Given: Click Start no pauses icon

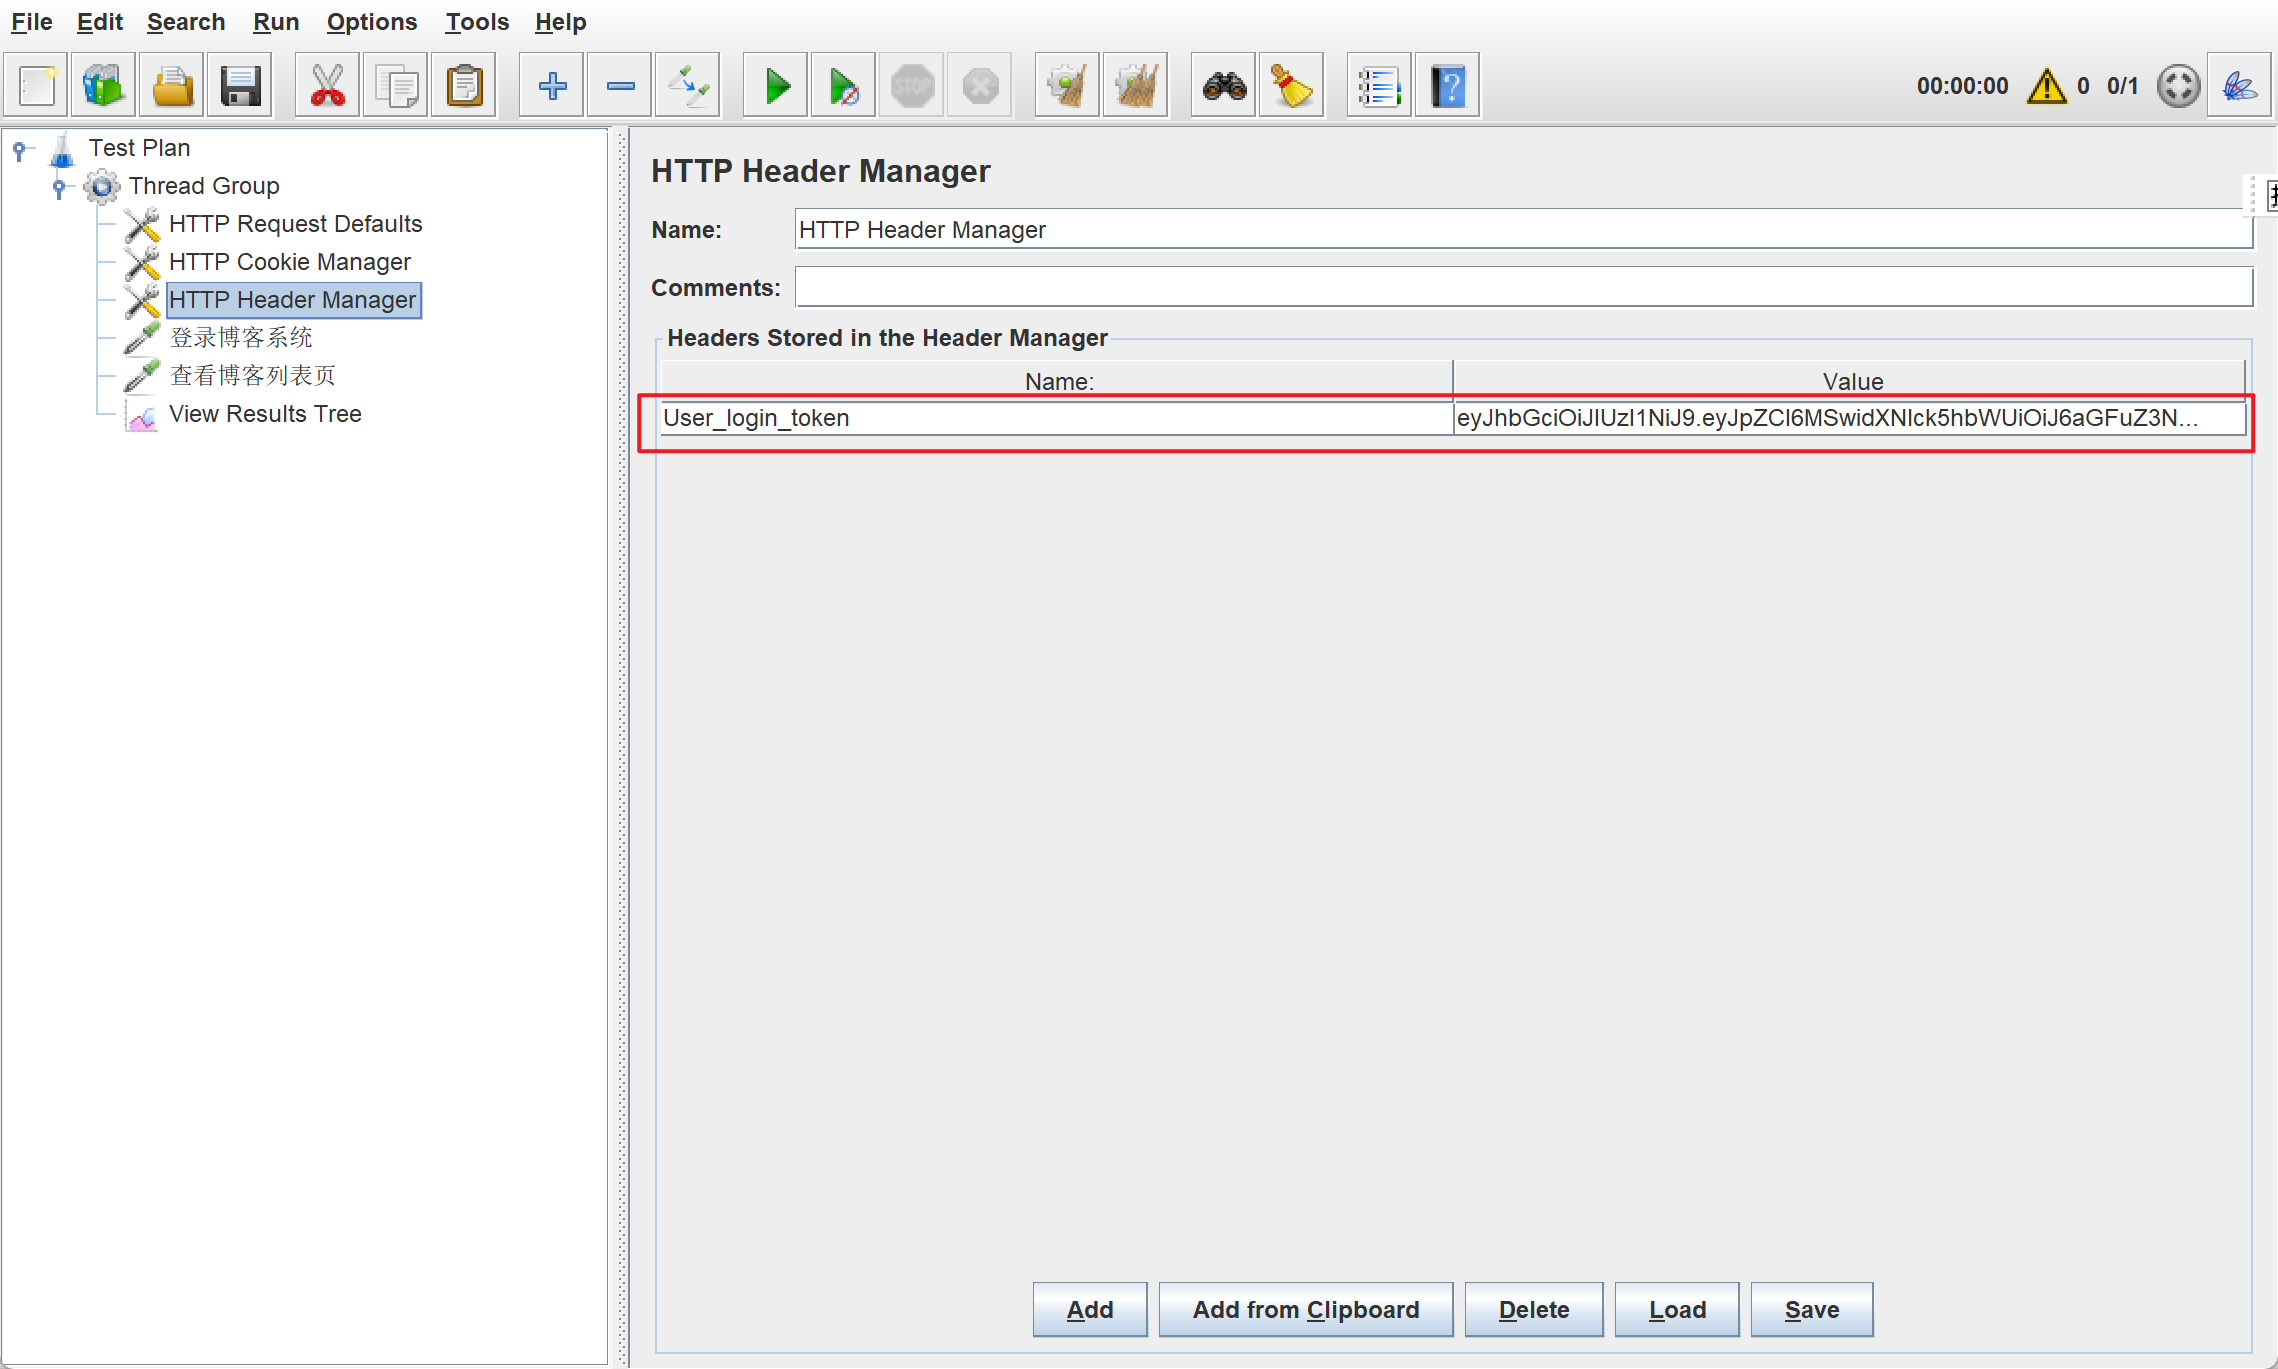Looking at the screenshot, I should [x=844, y=86].
